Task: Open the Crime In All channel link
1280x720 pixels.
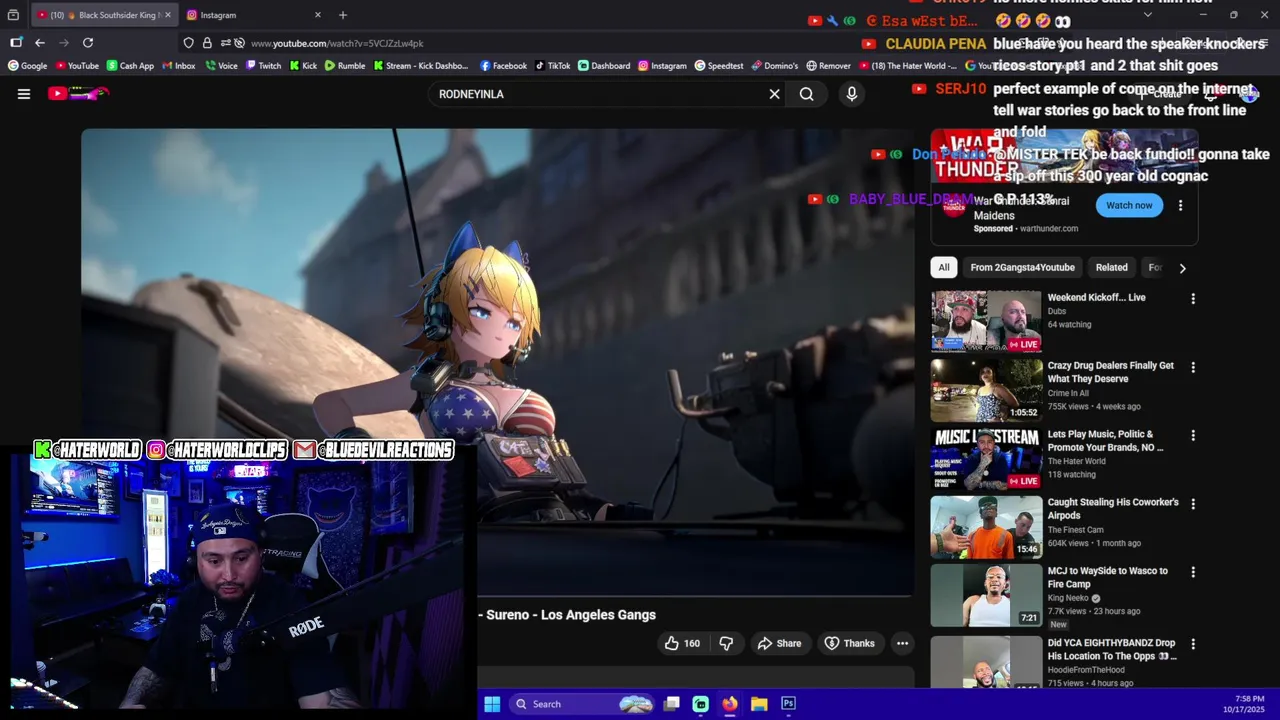Action: pos(1068,393)
